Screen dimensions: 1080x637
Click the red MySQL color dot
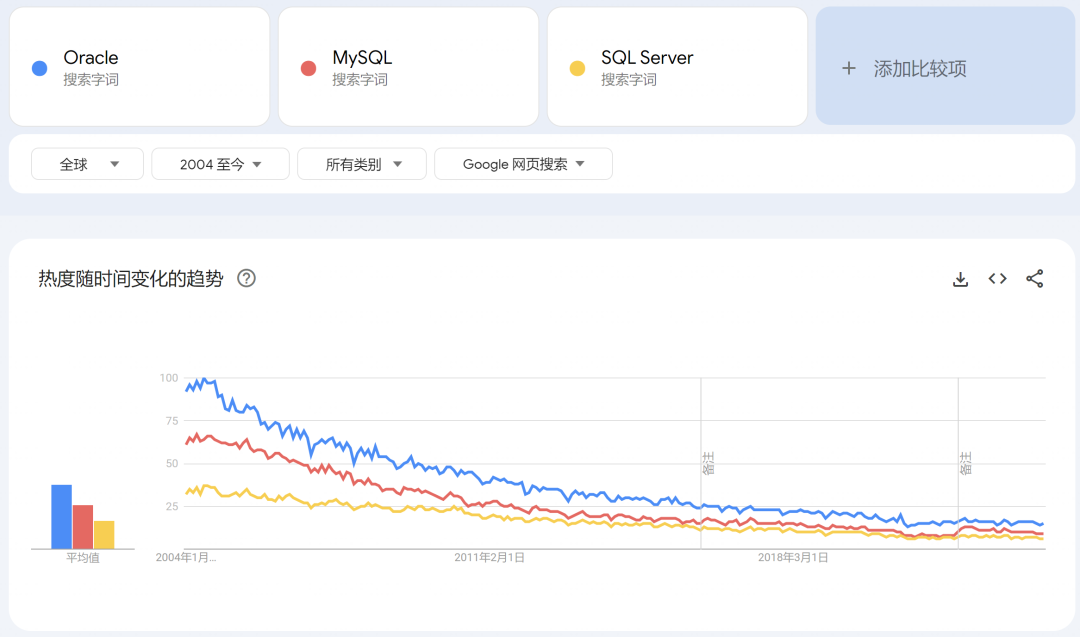(x=309, y=68)
